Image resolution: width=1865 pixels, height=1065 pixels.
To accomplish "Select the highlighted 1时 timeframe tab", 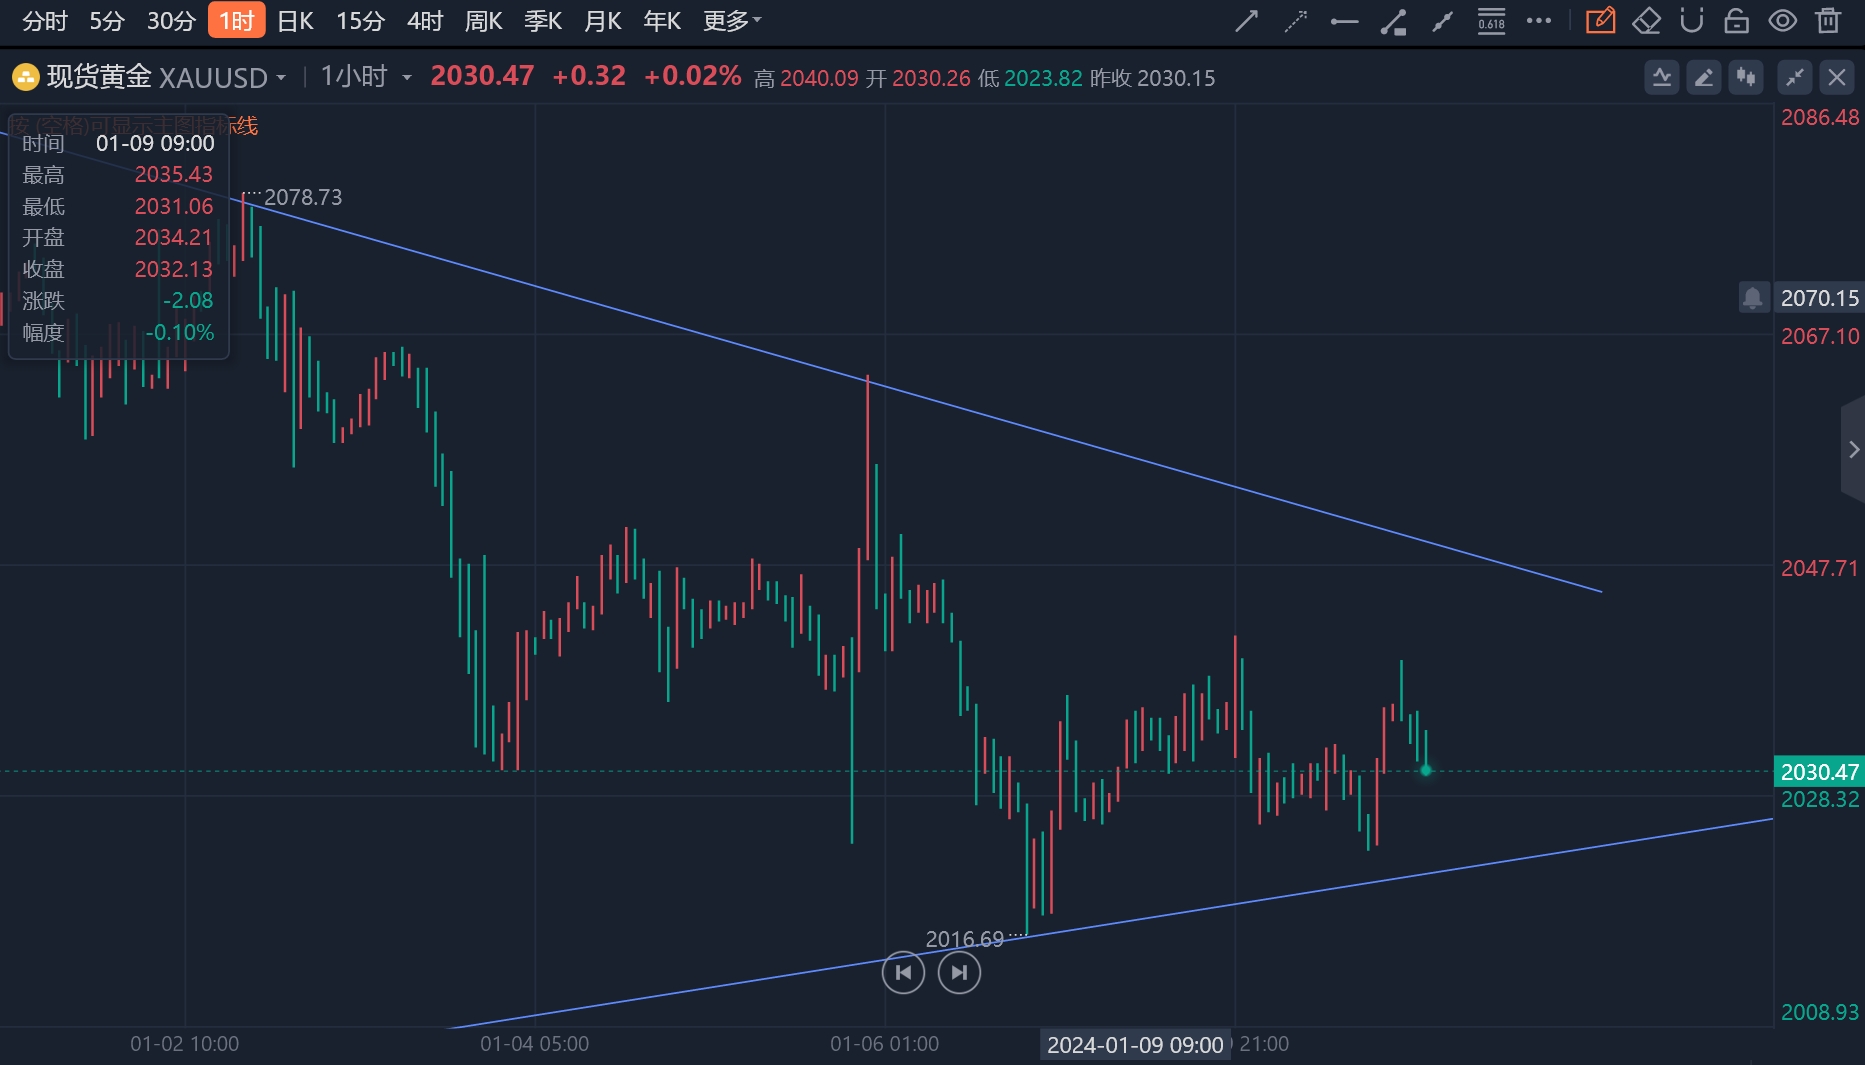I will (x=236, y=20).
